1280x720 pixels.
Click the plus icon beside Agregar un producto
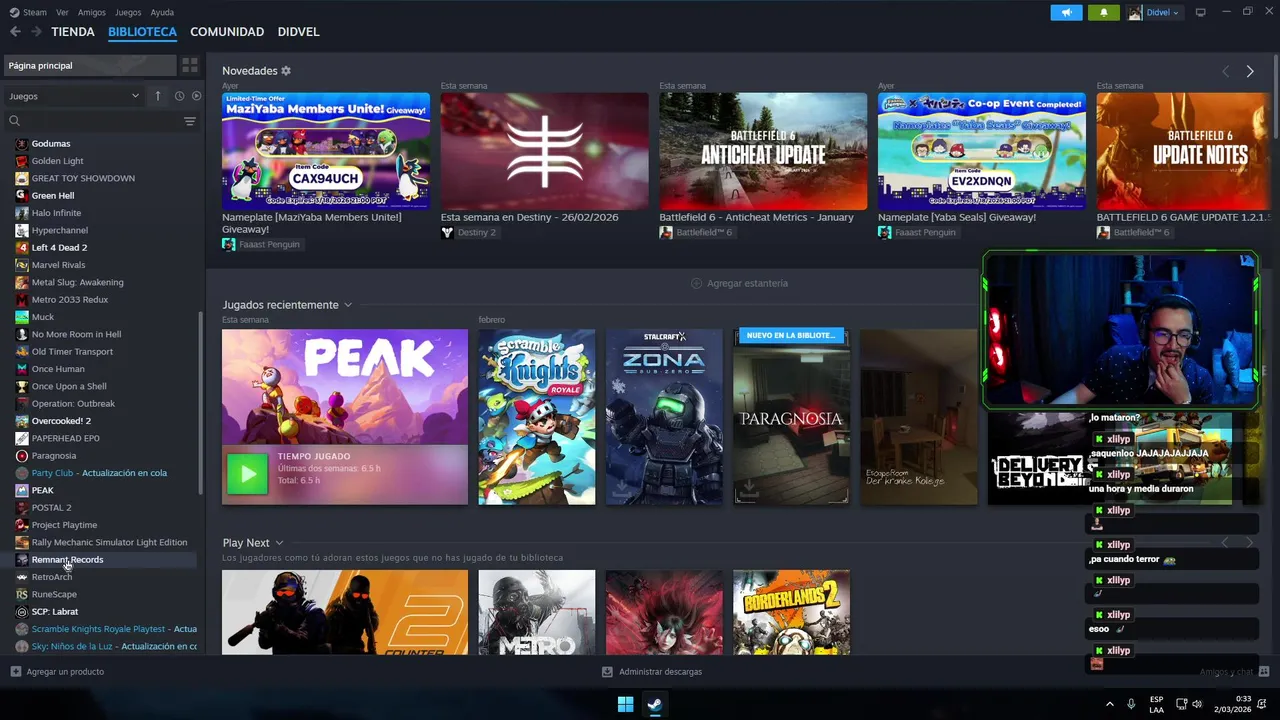[x=15, y=671]
